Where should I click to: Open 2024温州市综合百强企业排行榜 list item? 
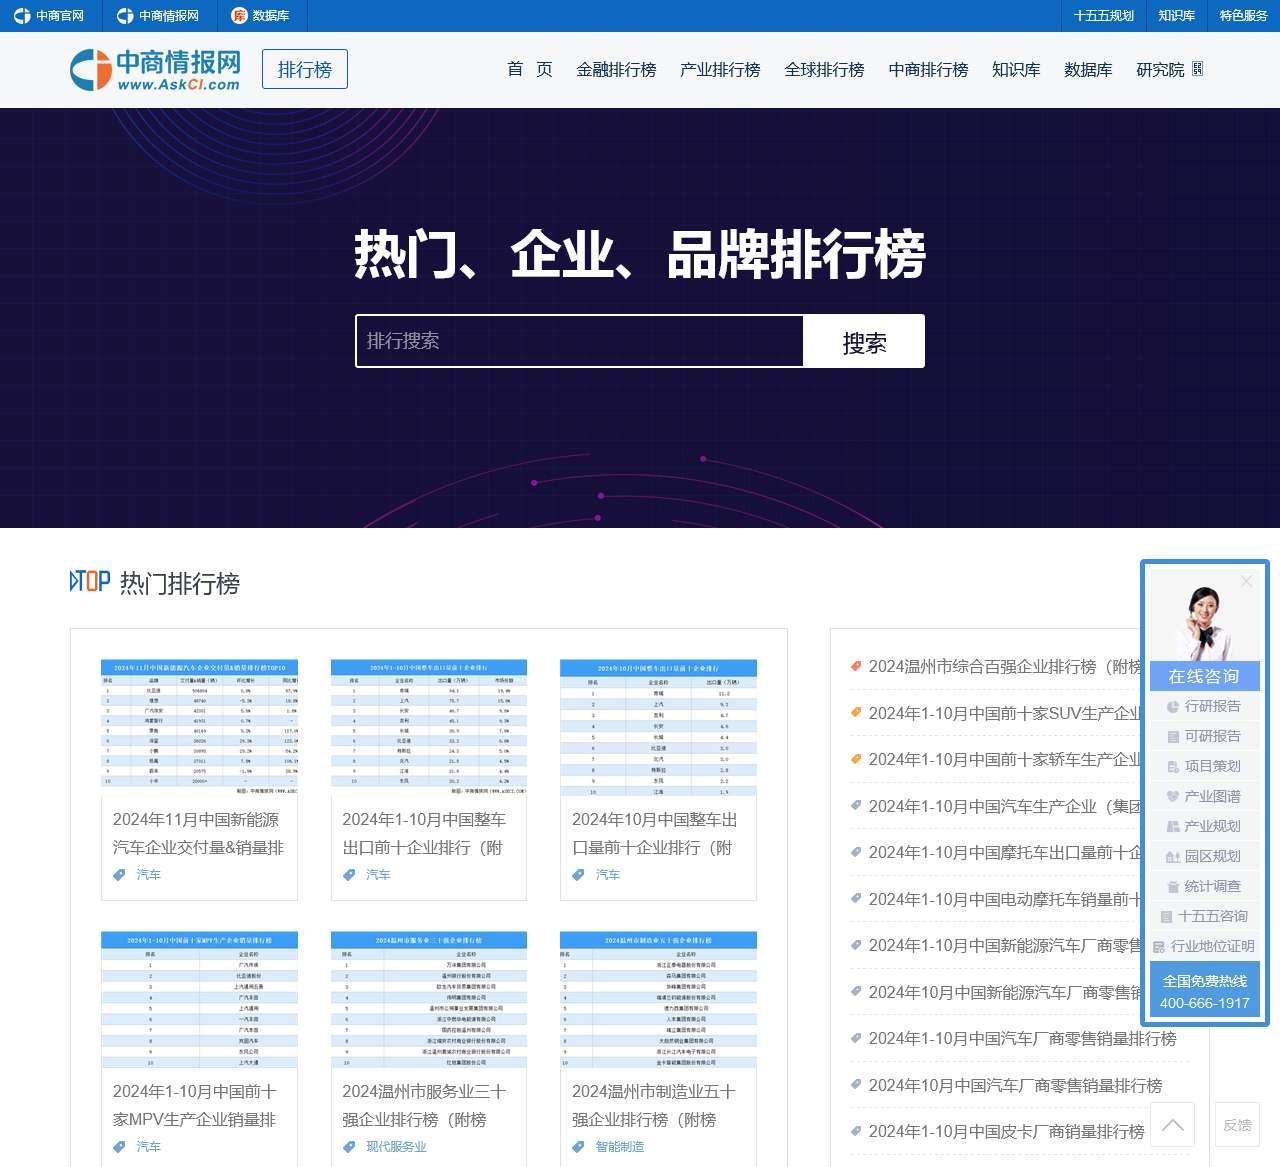point(1005,667)
